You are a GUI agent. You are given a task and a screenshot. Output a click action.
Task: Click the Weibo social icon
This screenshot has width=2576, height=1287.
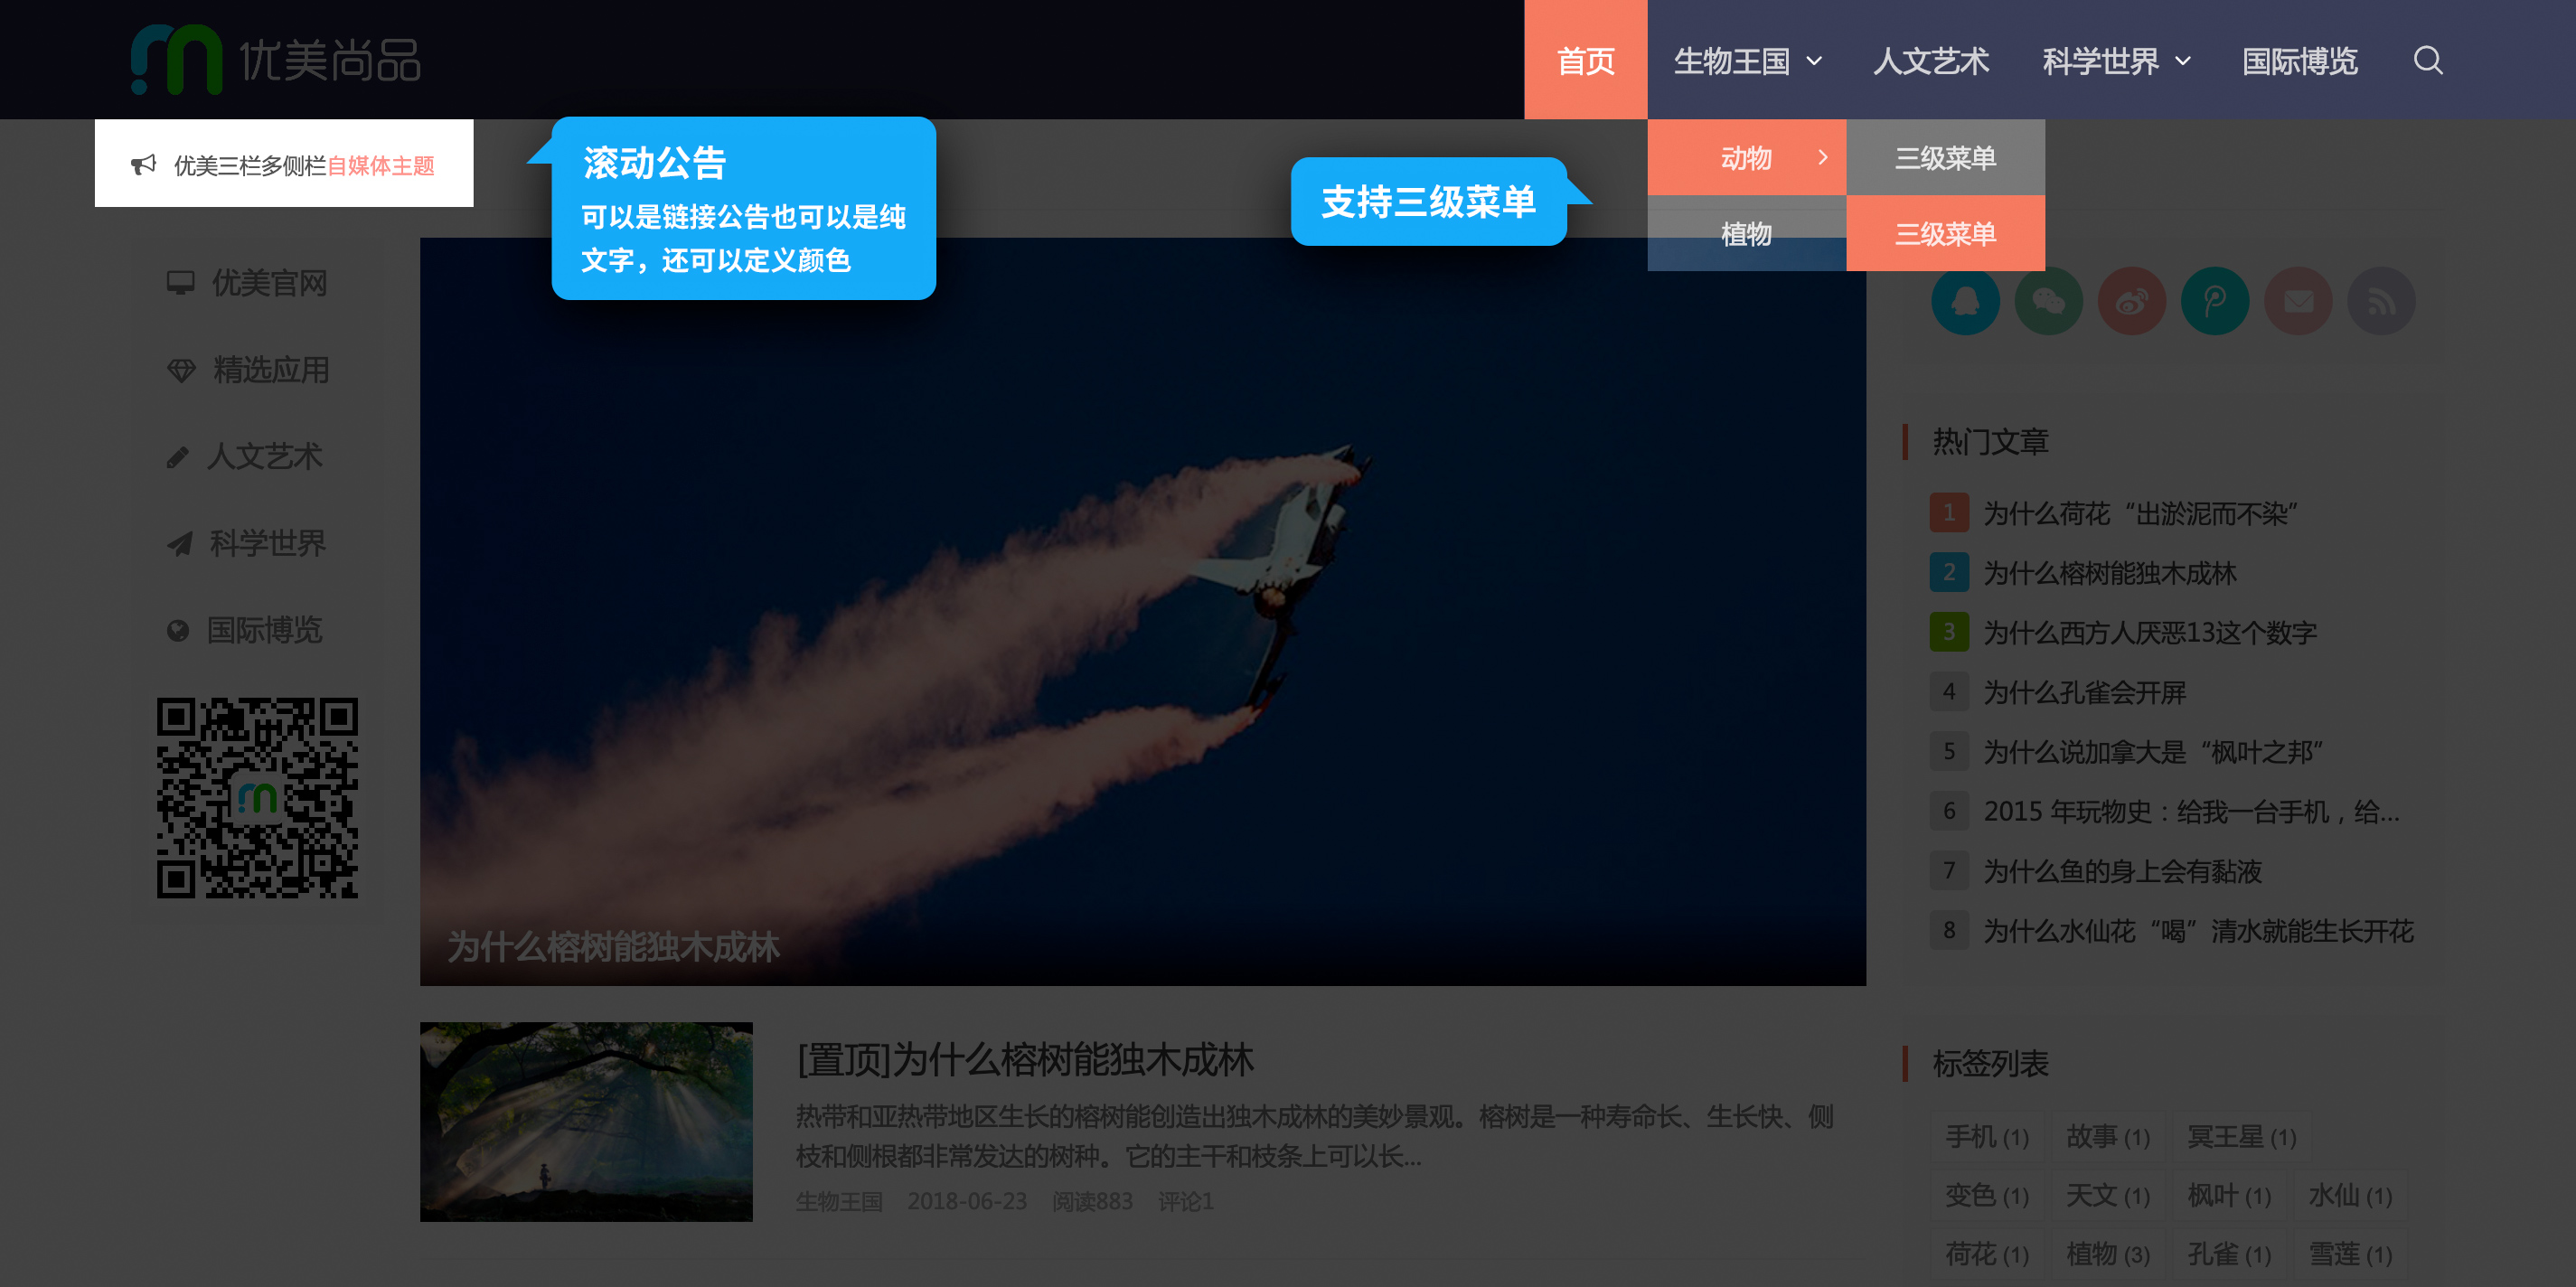[2131, 301]
